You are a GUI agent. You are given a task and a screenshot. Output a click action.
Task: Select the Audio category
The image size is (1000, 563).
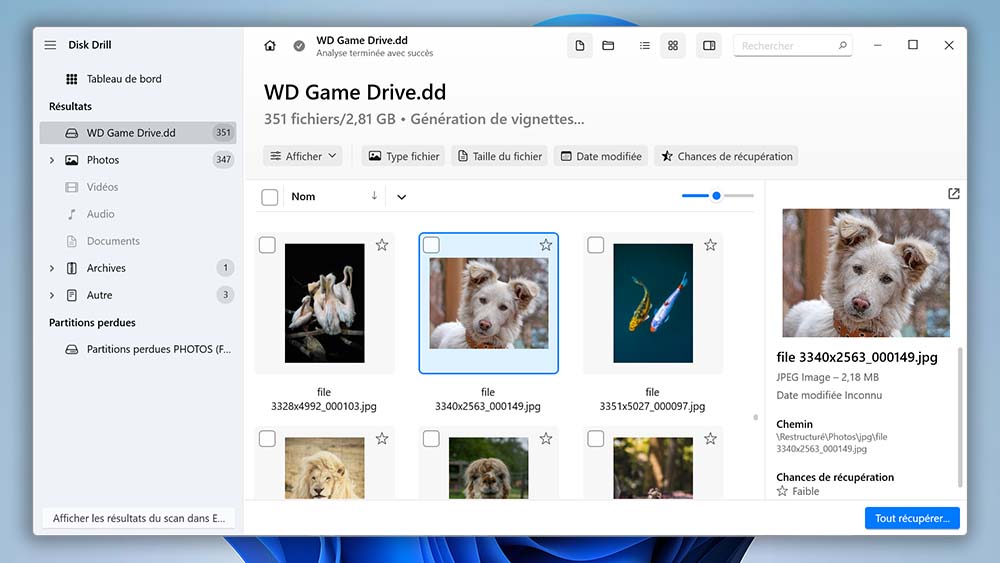tap(138, 214)
